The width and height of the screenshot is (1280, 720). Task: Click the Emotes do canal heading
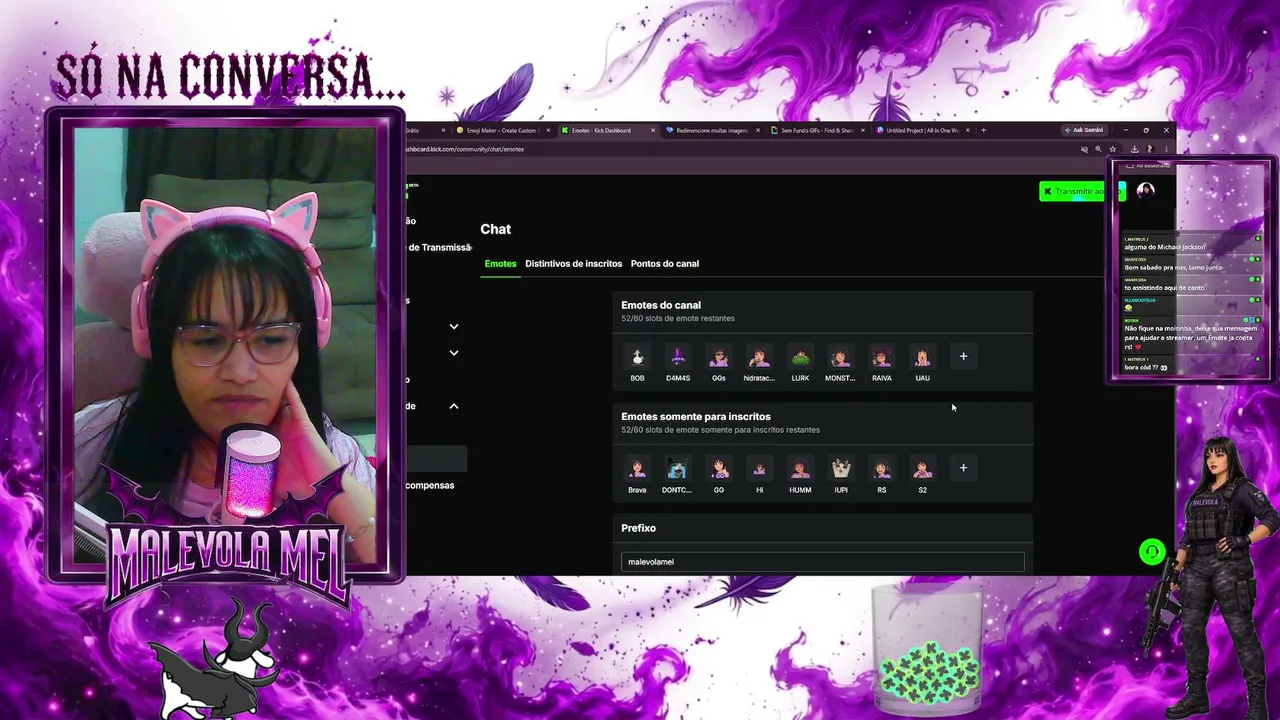click(x=661, y=305)
